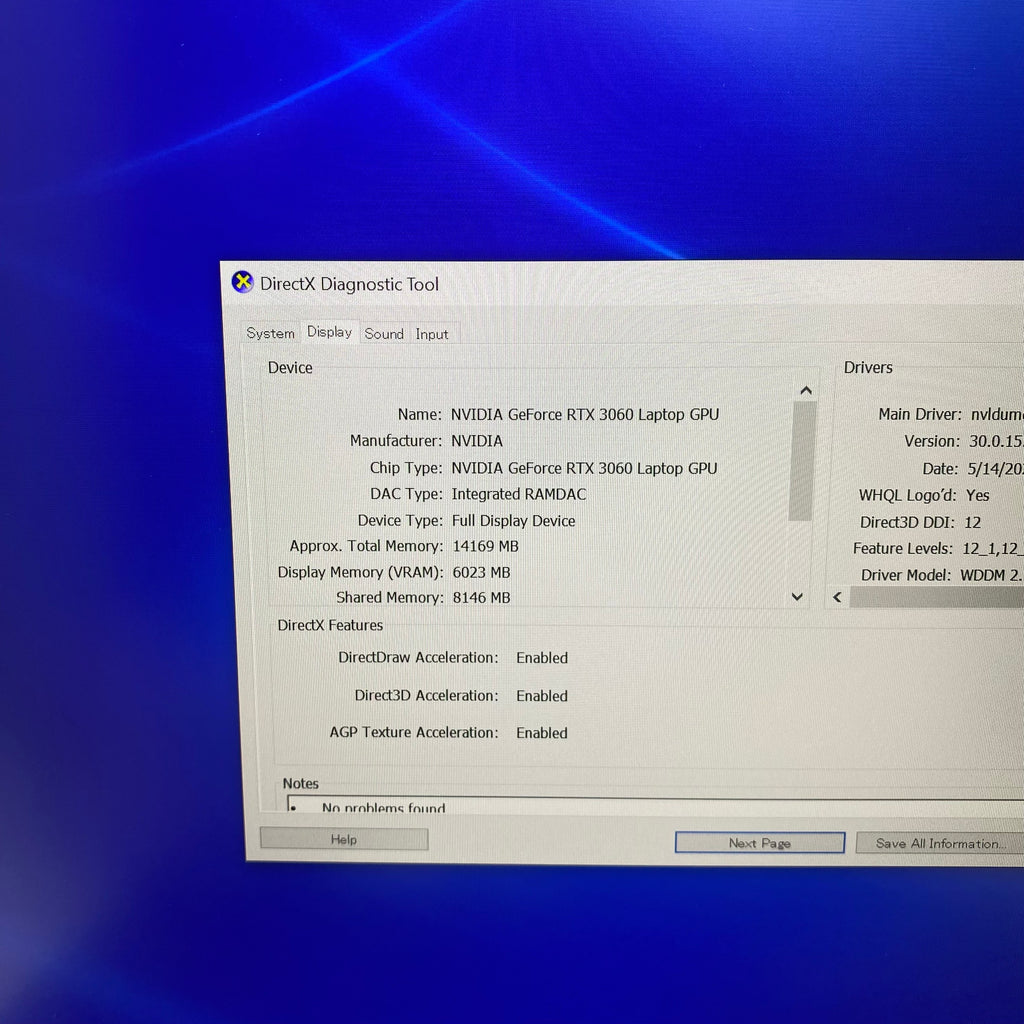Click the DirectX Diagnostic Tool title text
Image resolution: width=1024 pixels, height=1024 pixels.
[x=349, y=284]
